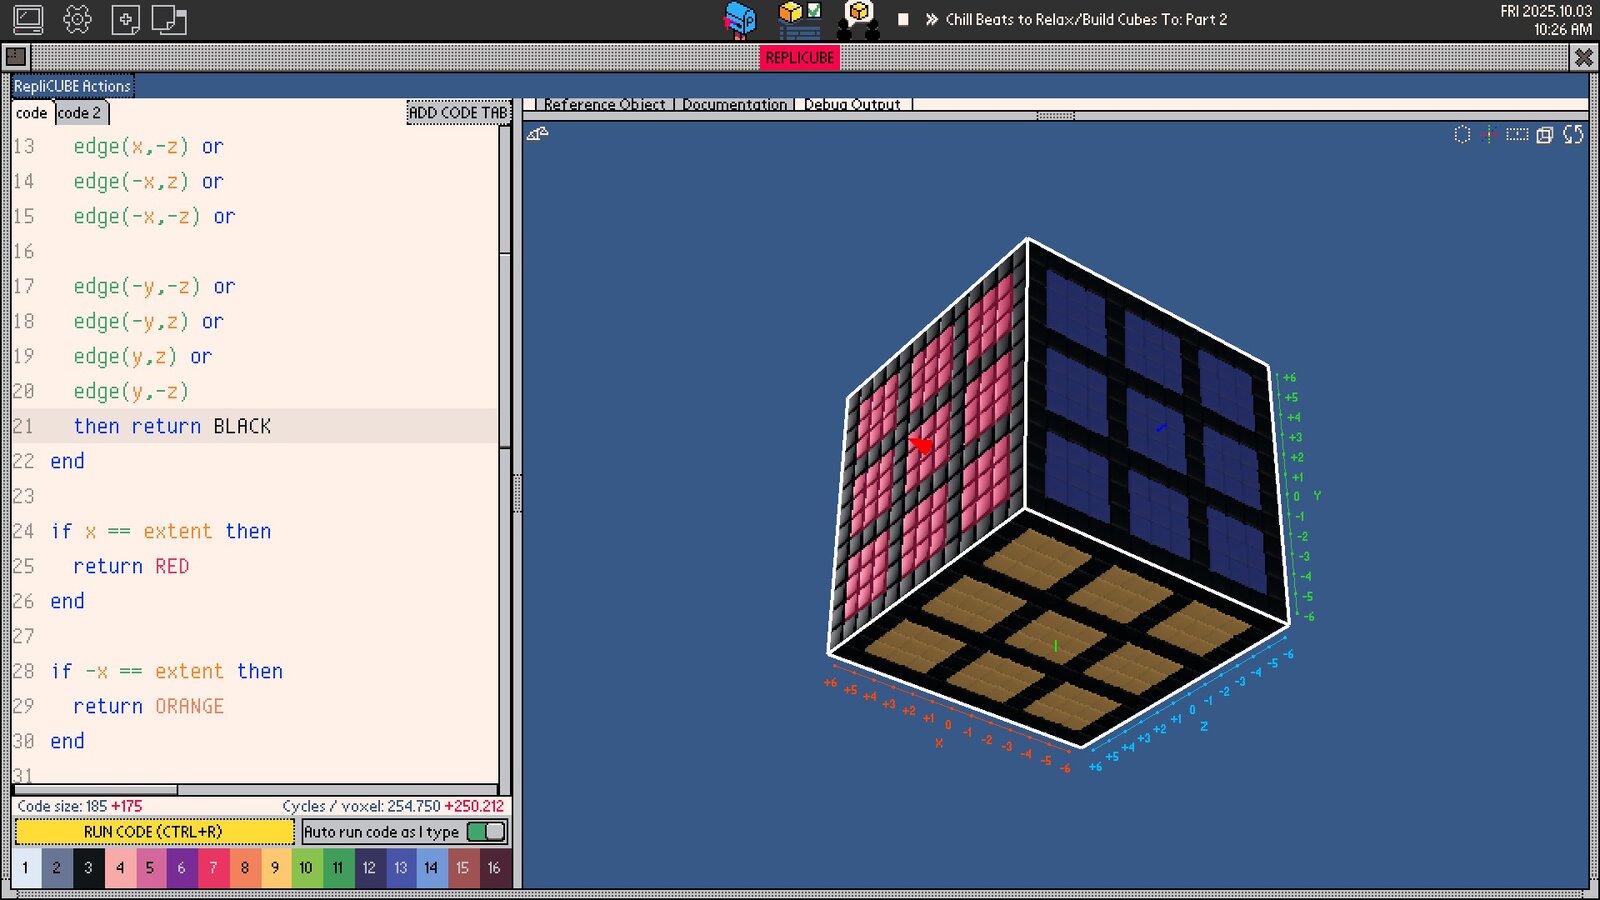This screenshot has height=900, width=1600.
Task: Open settings gear in the top bar
Action: point(77,19)
